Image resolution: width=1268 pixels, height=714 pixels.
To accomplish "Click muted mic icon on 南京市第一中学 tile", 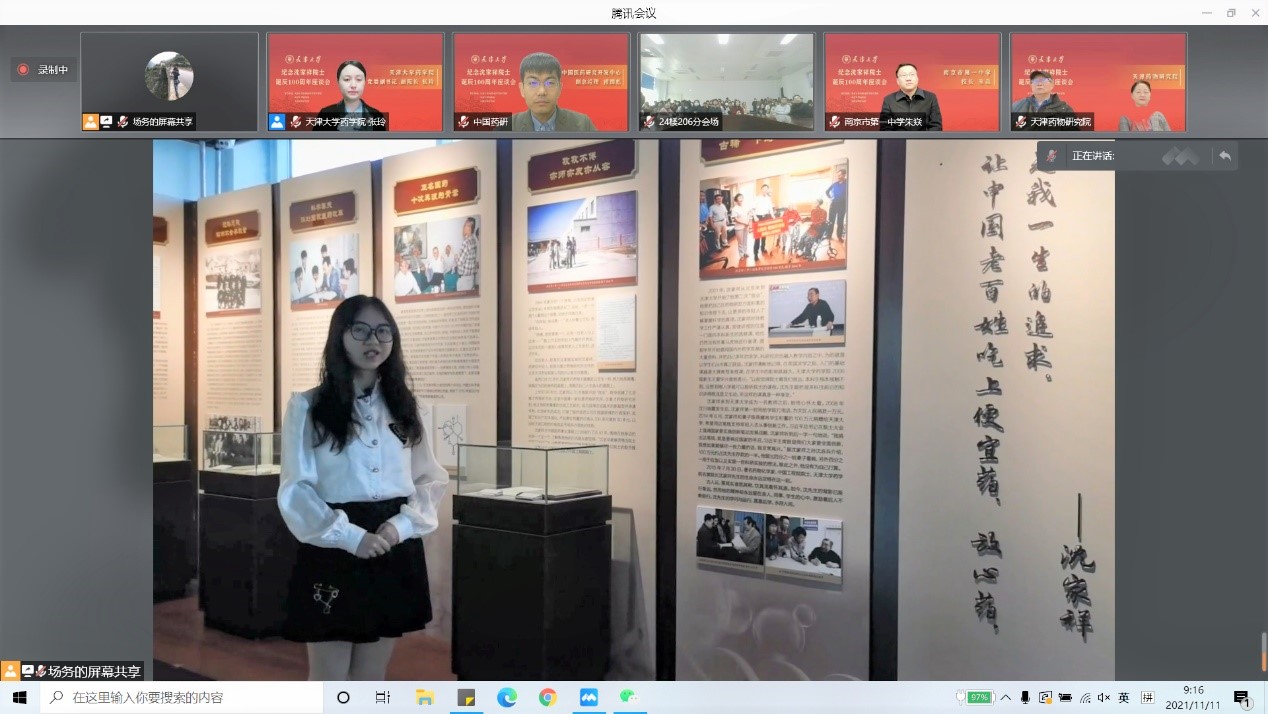I will pyautogui.click(x=836, y=122).
